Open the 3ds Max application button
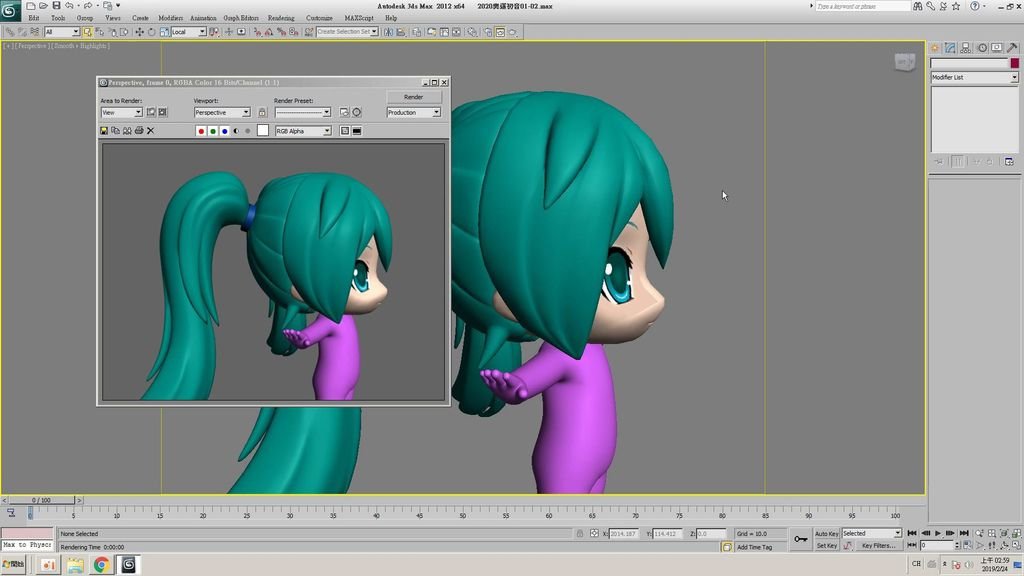1024x576 pixels. coord(10,10)
